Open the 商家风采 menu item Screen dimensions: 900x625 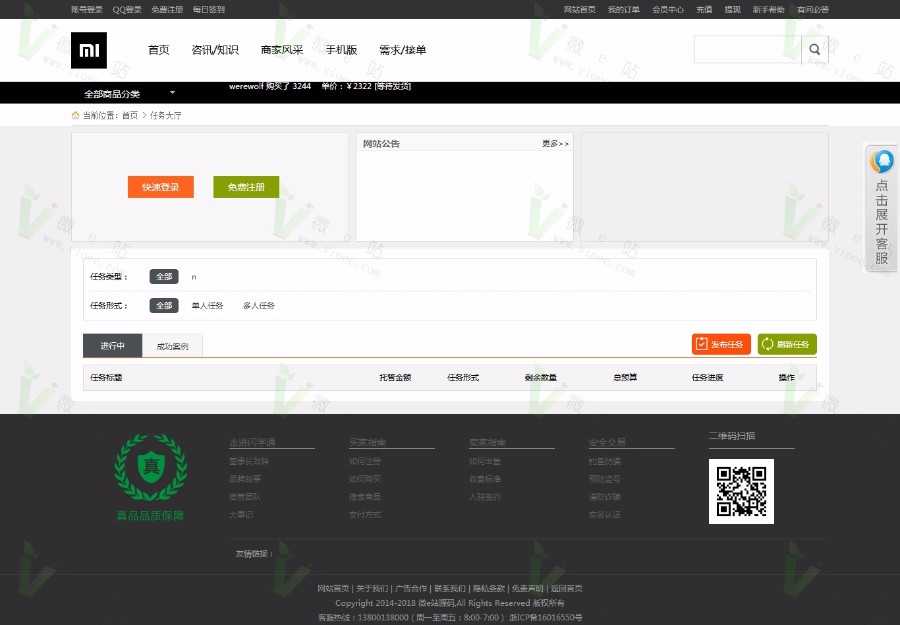click(283, 49)
